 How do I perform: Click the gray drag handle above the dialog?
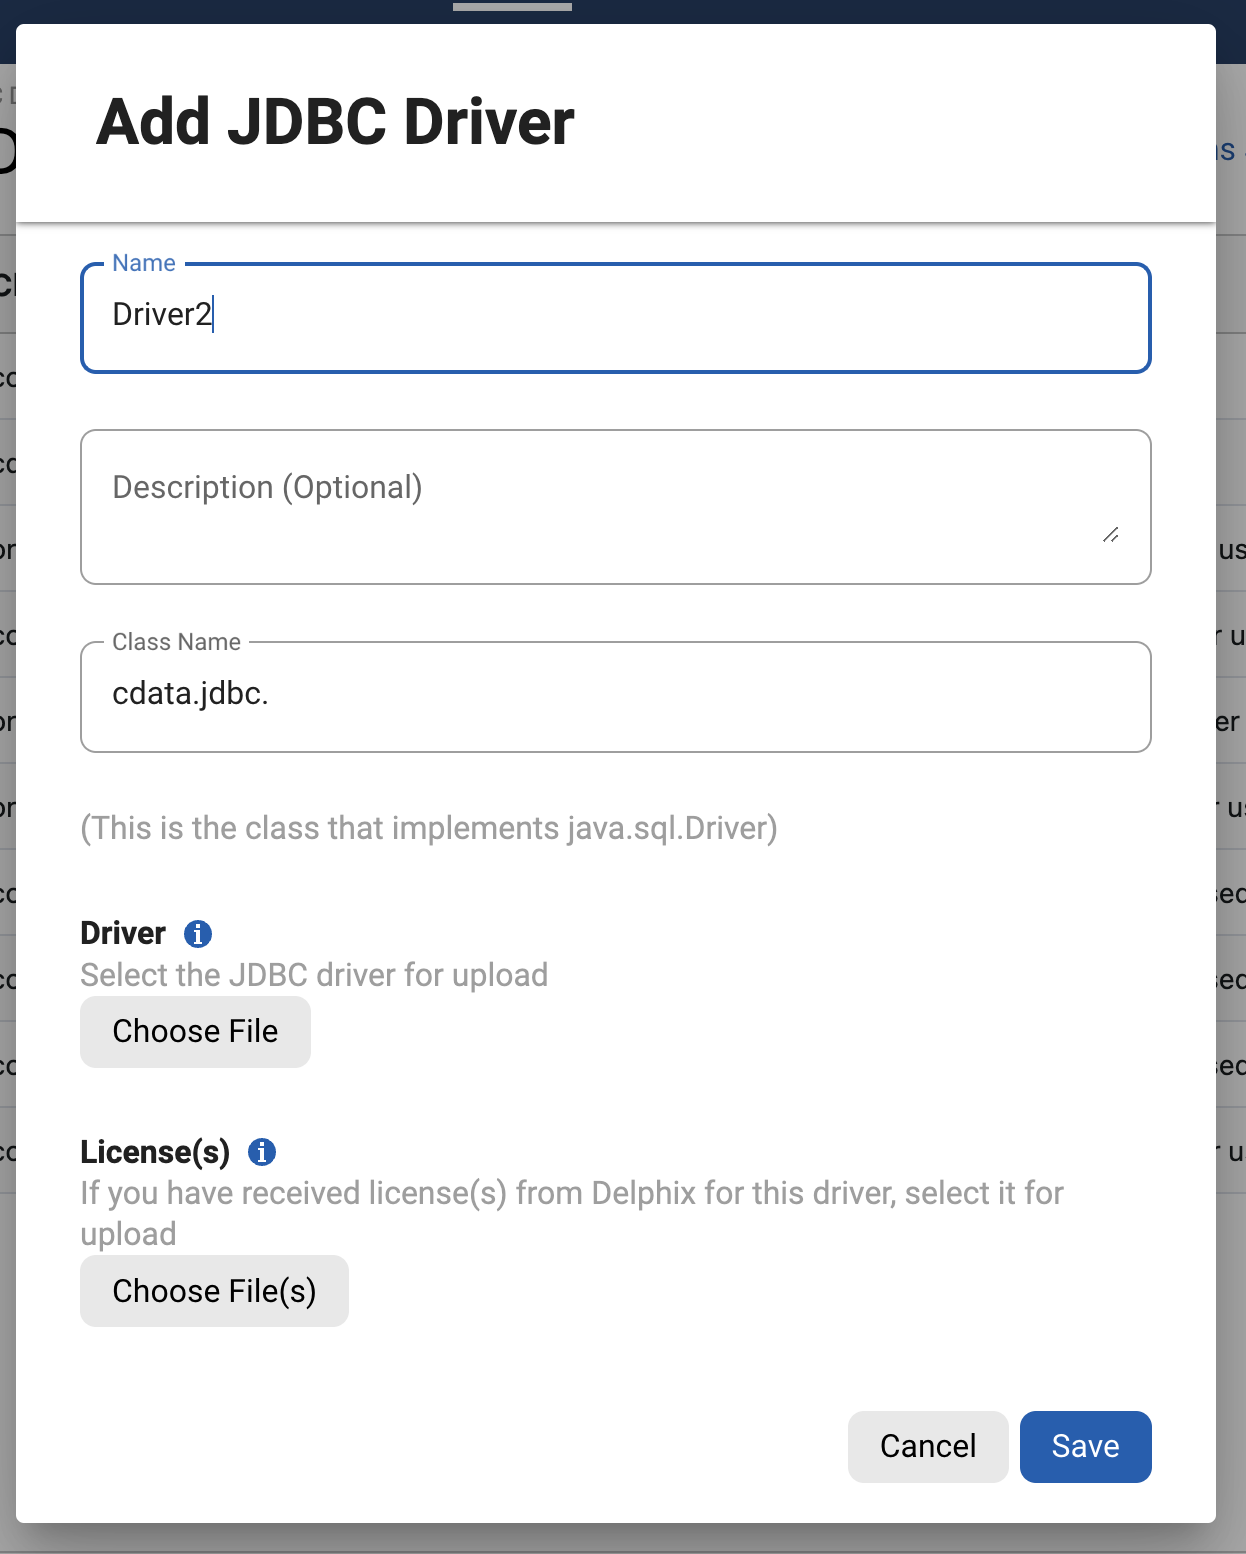tap(512, 7)
